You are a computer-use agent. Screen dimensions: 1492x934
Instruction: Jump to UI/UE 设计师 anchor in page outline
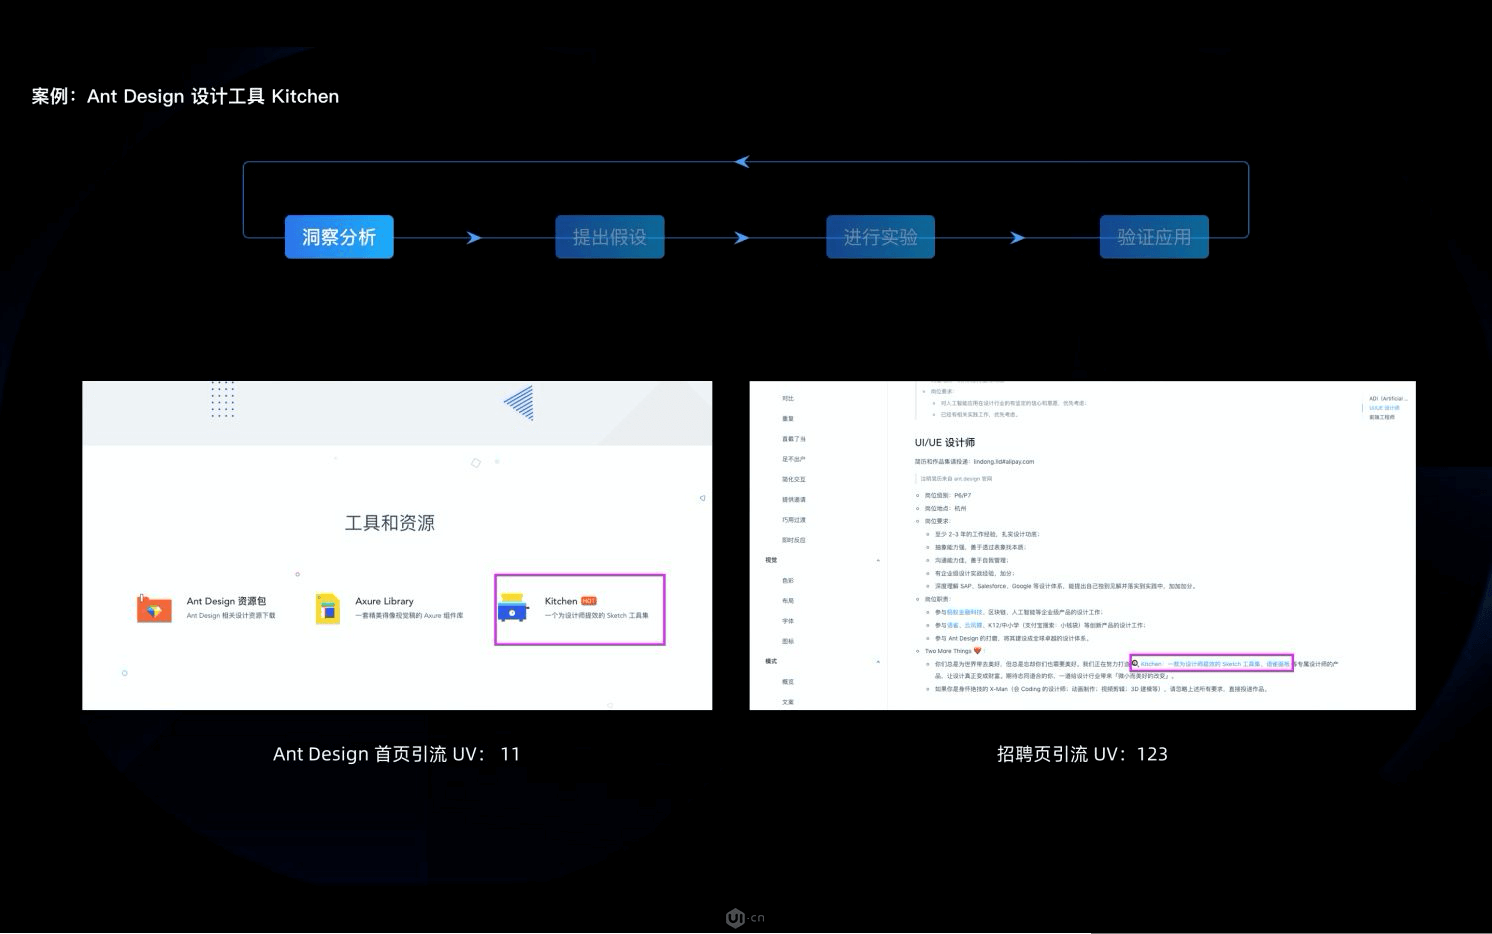tap(1384, 408)
